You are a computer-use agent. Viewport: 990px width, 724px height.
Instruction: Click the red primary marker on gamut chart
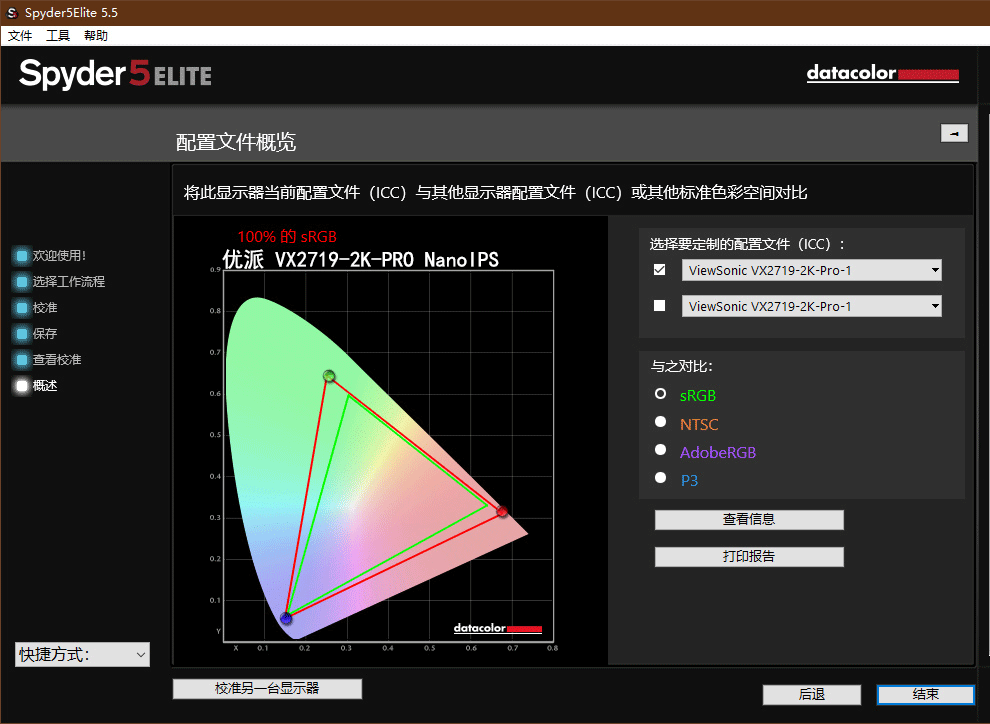click(502, 511)
